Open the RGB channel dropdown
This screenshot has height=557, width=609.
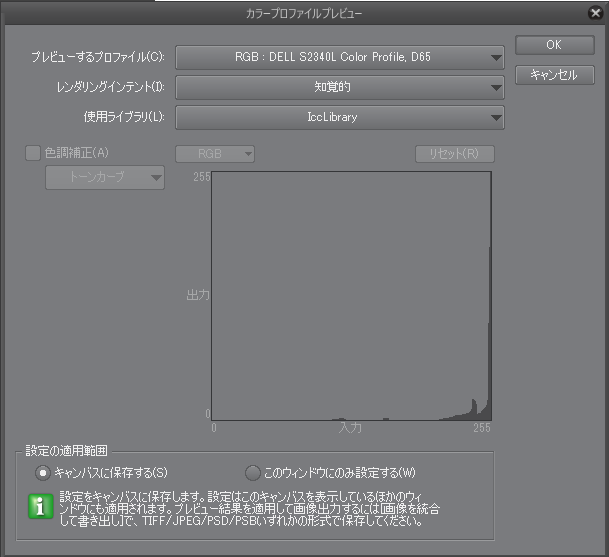click(215, 154)
